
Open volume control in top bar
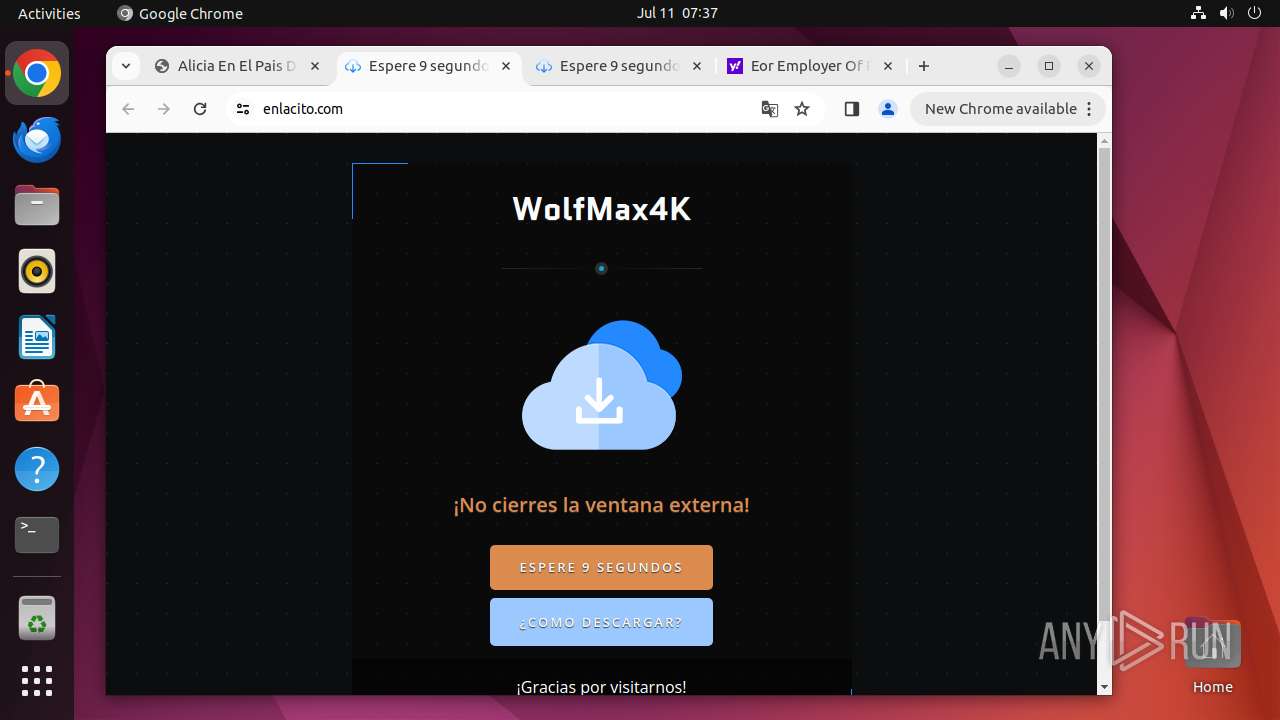coord(1227,13)
